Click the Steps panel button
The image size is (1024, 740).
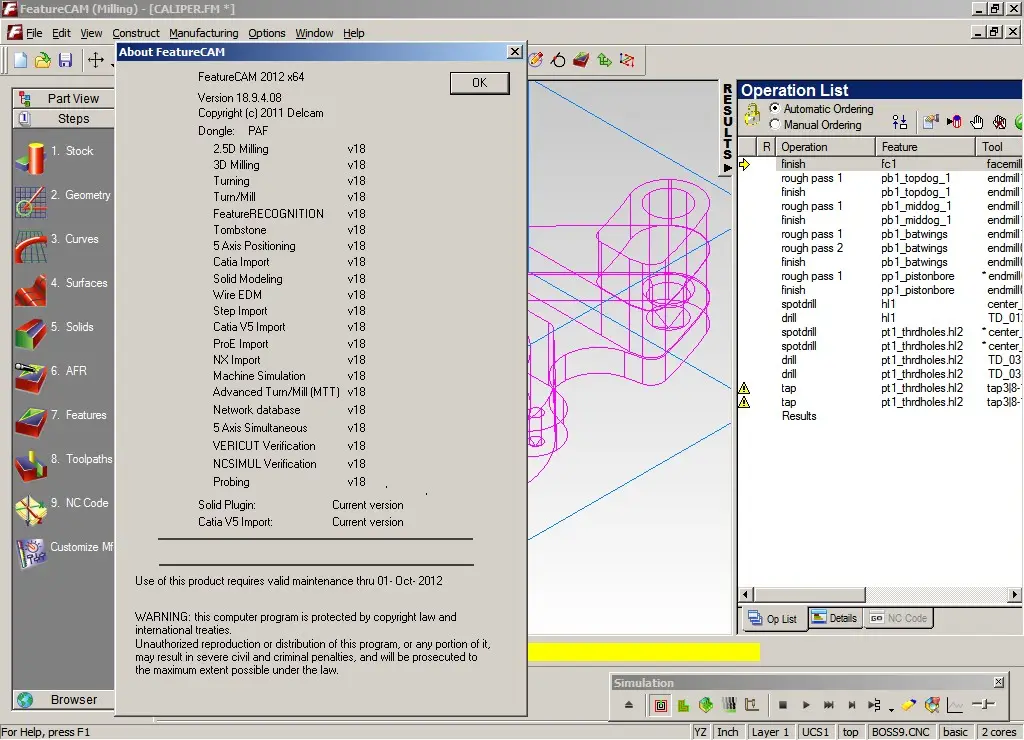(63, 119)
